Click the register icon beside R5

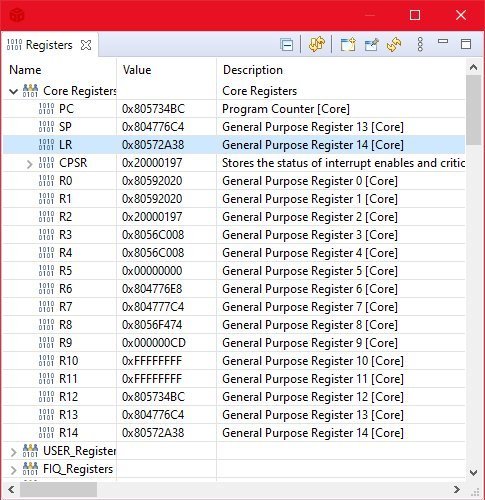click(x=46, y=271)
